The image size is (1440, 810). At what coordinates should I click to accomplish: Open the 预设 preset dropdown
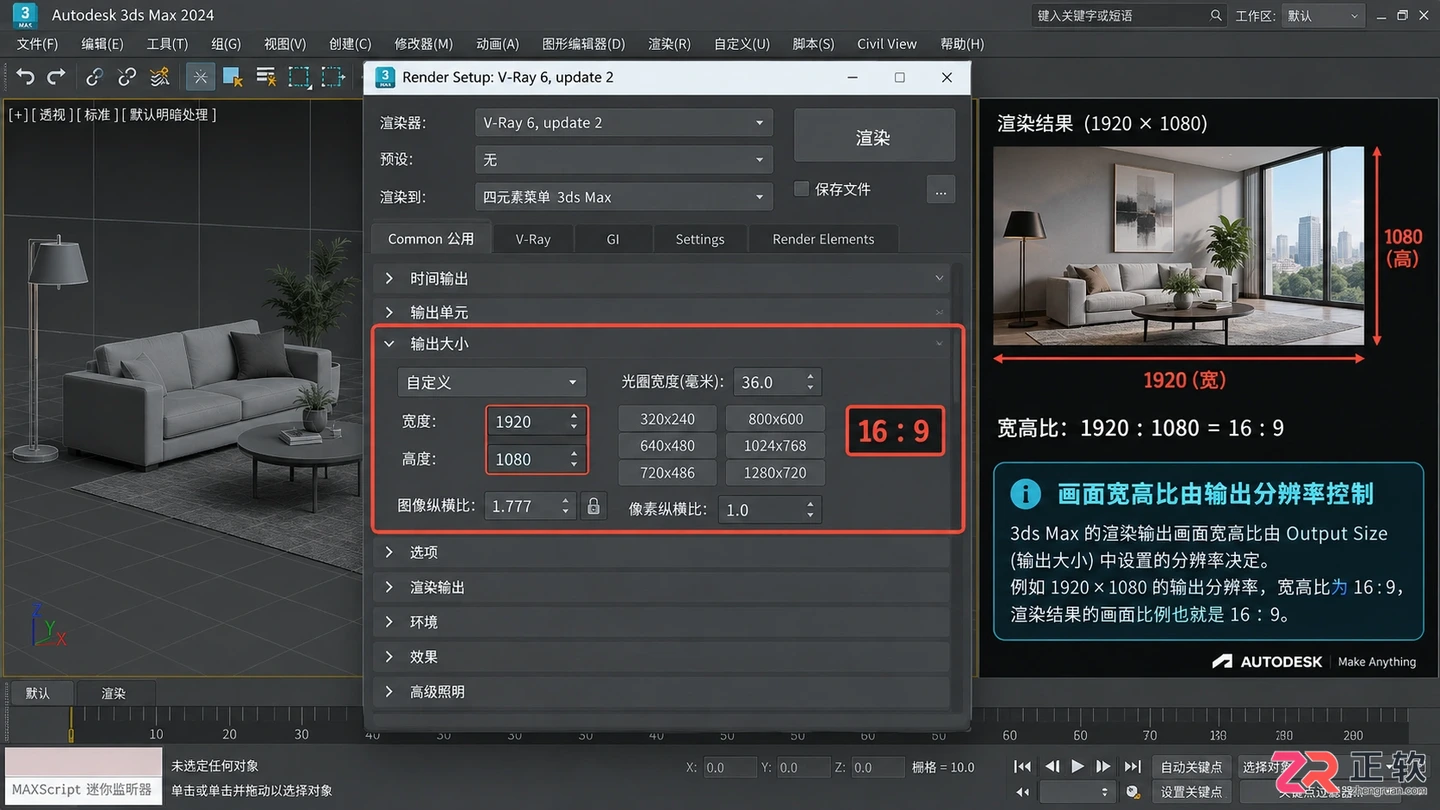click(623, 160)
